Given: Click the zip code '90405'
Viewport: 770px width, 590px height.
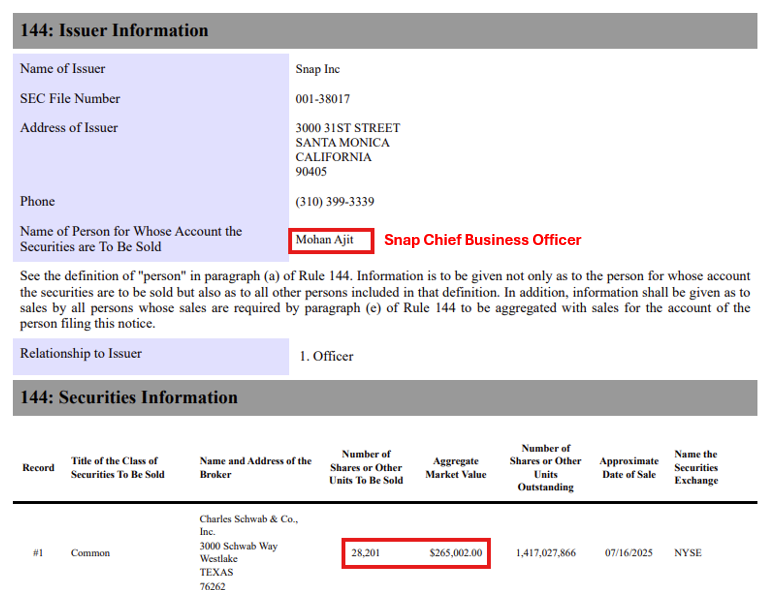Looking at the screenshot, I should pos(311,171).
